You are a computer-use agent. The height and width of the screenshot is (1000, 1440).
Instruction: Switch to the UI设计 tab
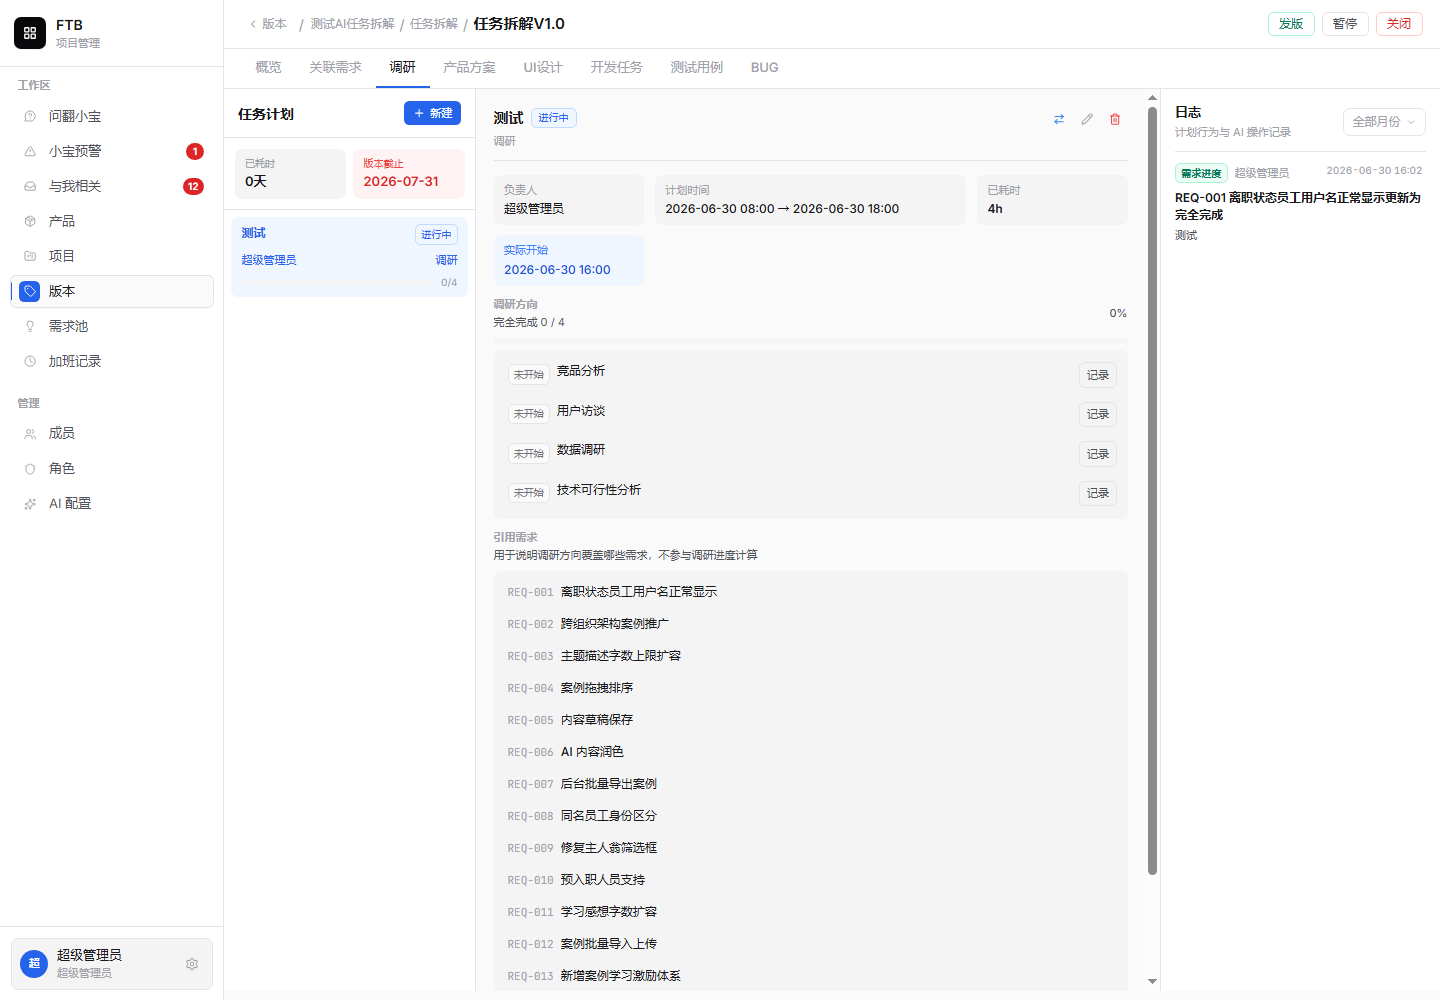(543, 67)
